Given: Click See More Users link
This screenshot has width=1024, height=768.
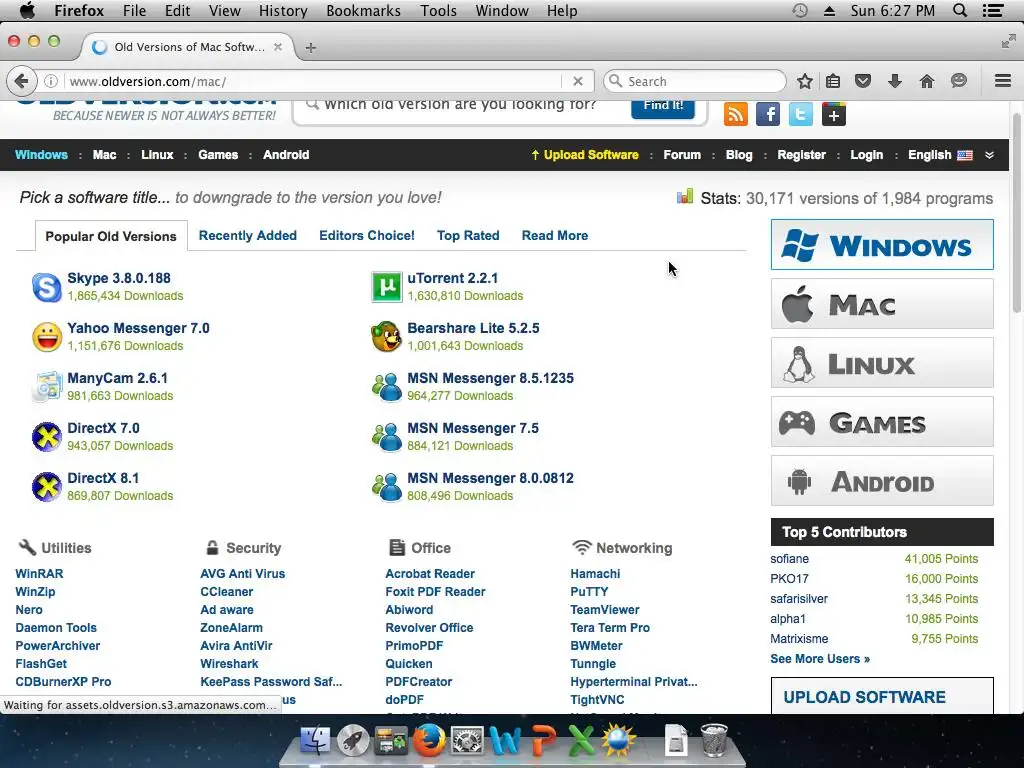Looking at the screenshot, I should (x=820, y=659).
